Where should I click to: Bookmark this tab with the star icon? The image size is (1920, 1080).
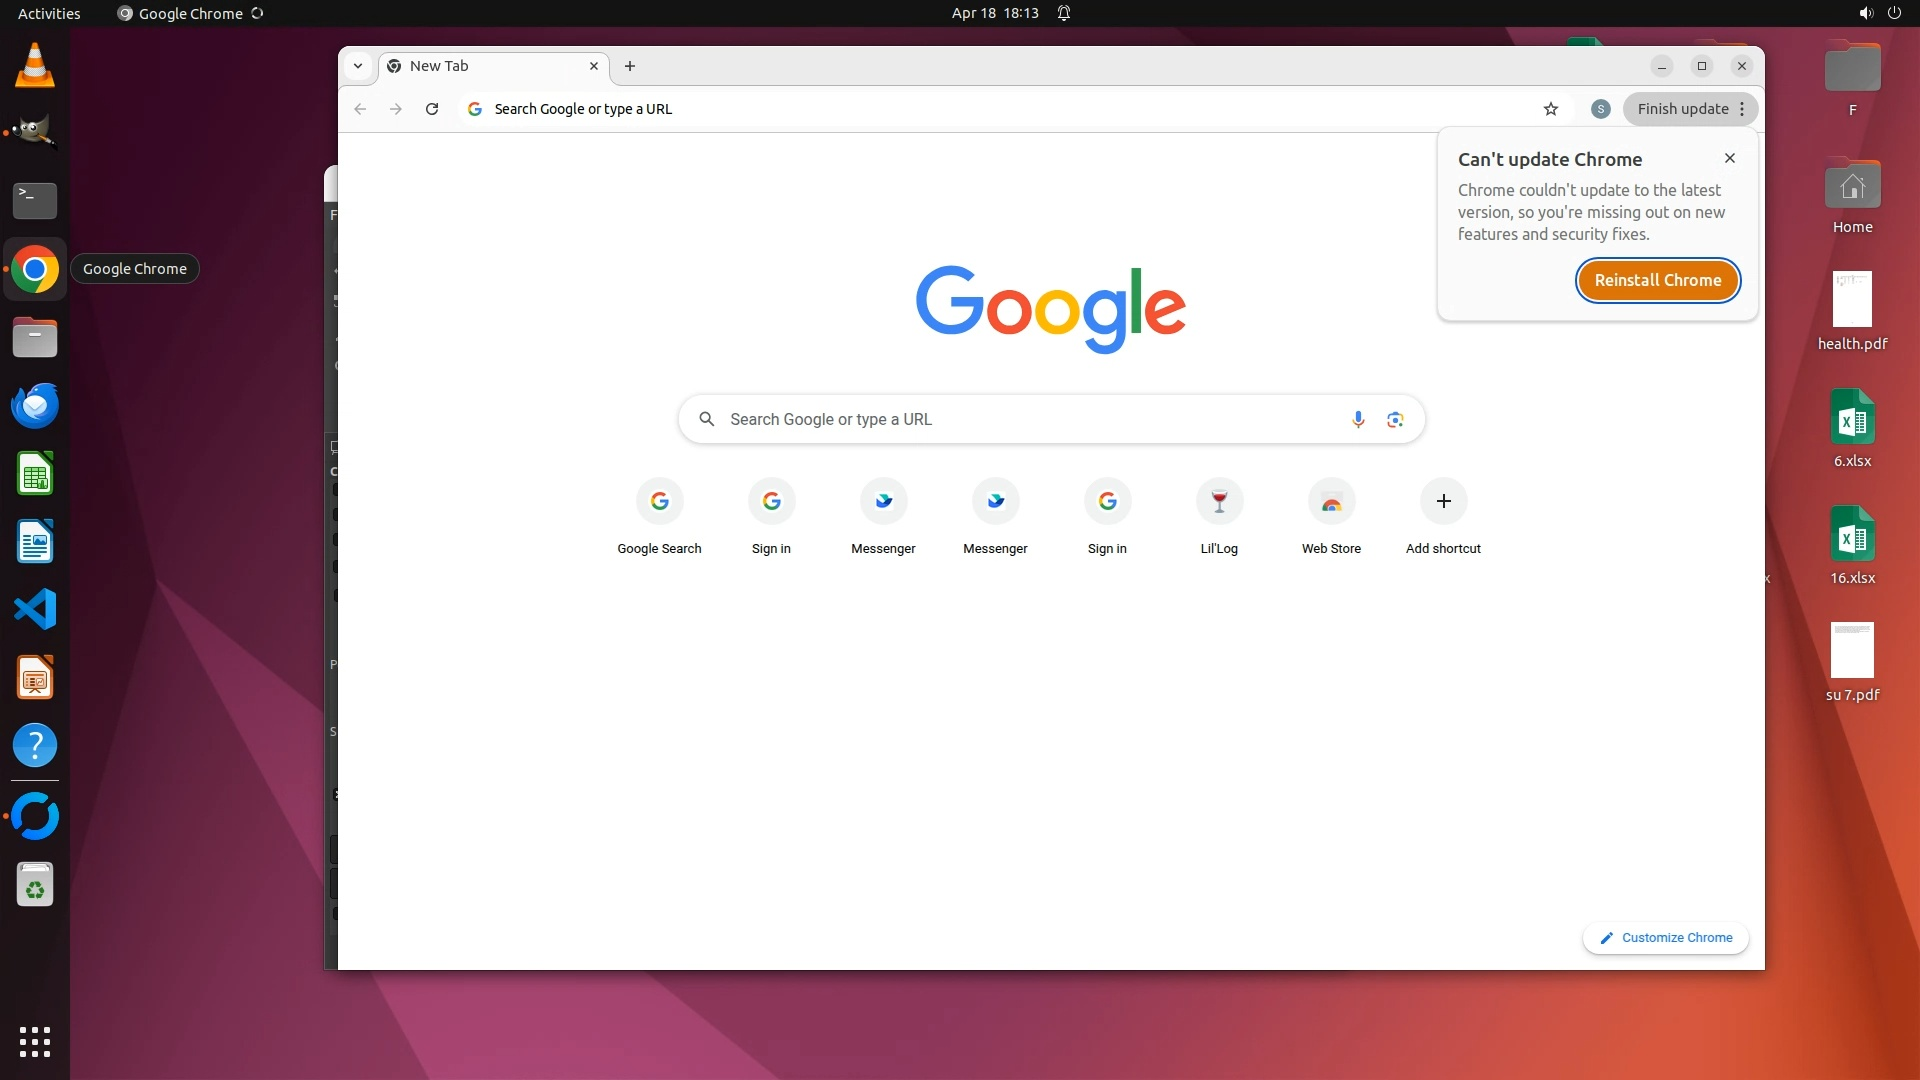1551,109
